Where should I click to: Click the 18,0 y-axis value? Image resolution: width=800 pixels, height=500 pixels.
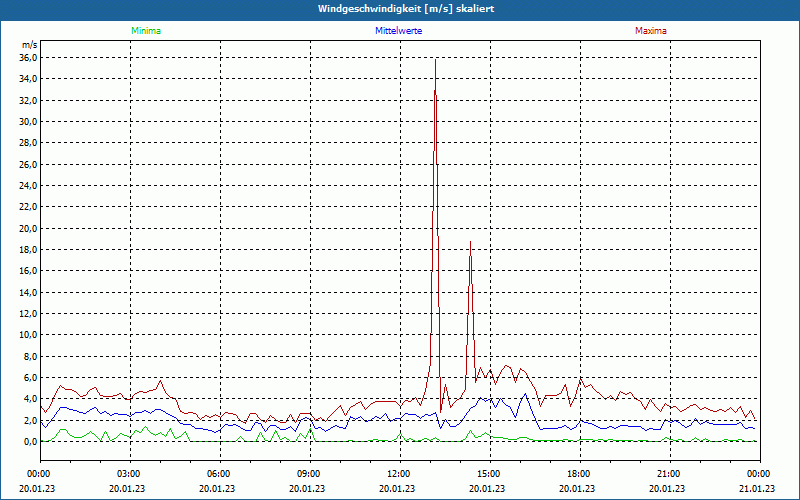tap(28, 249)
